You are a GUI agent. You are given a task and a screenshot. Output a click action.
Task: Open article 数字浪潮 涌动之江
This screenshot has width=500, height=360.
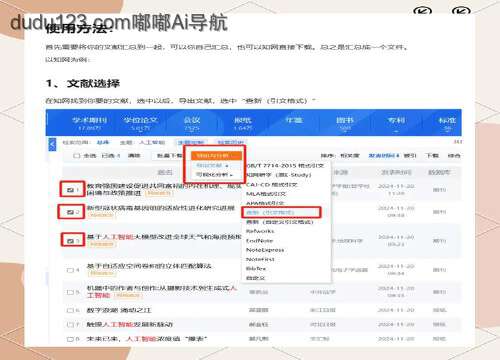coord(119,310)
